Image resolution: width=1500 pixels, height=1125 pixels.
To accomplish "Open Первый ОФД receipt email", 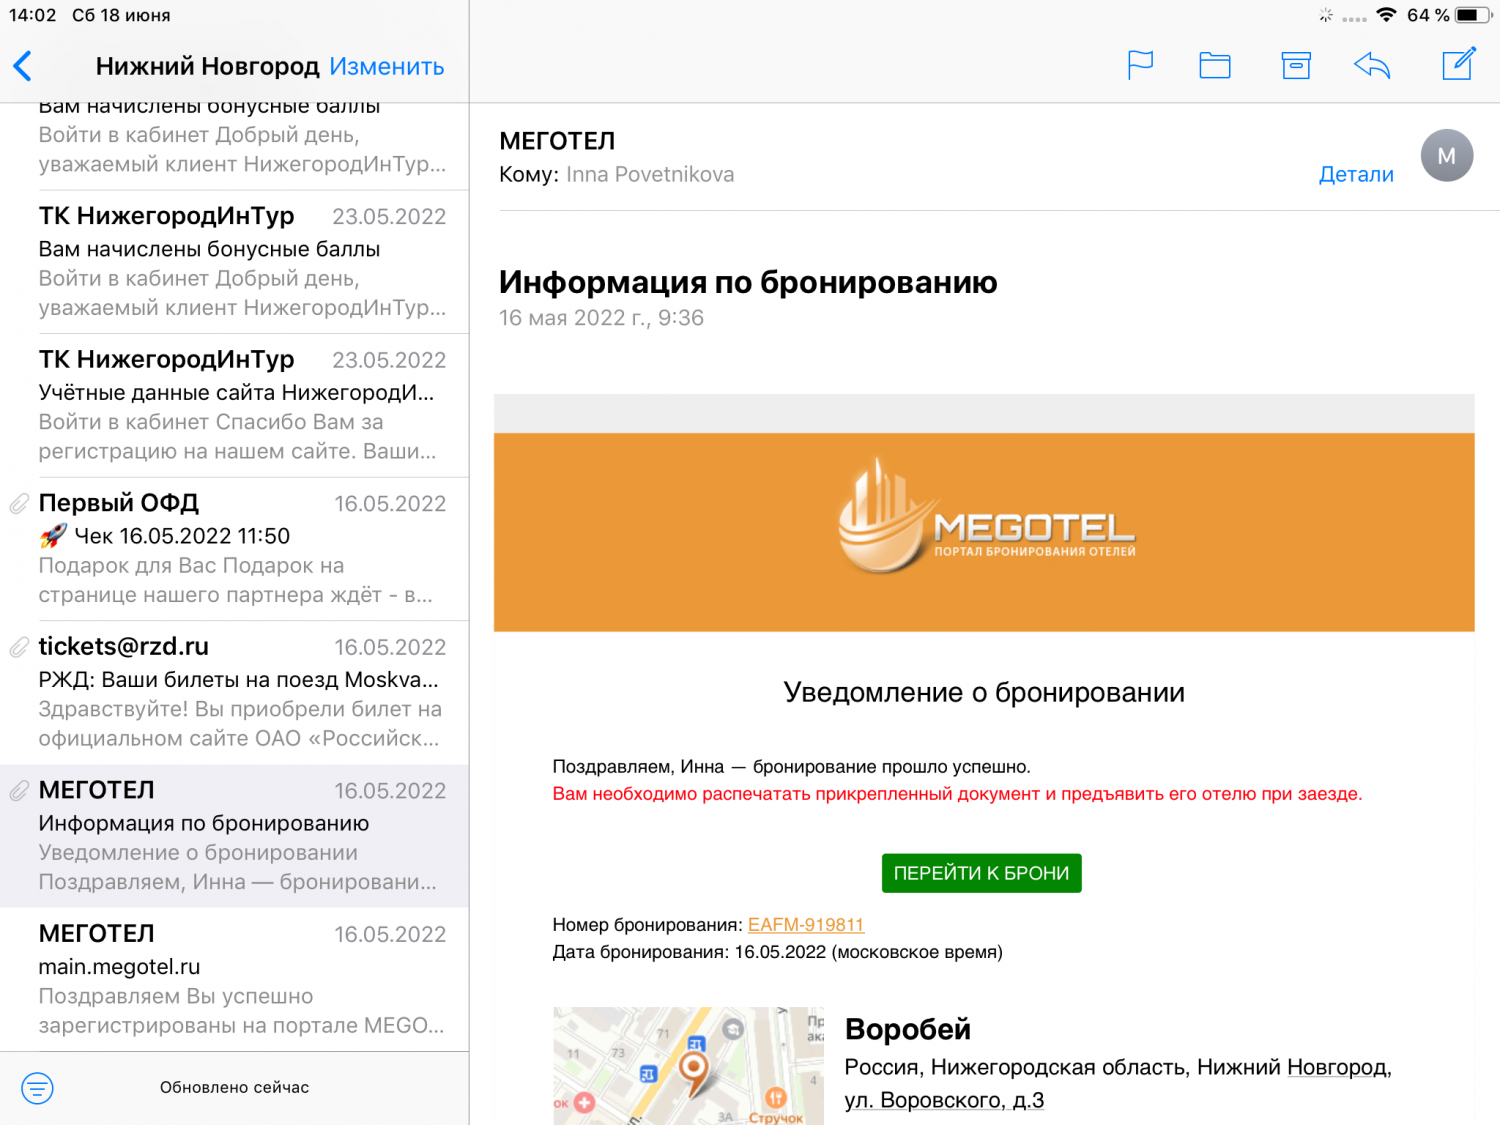I will 235,549.
